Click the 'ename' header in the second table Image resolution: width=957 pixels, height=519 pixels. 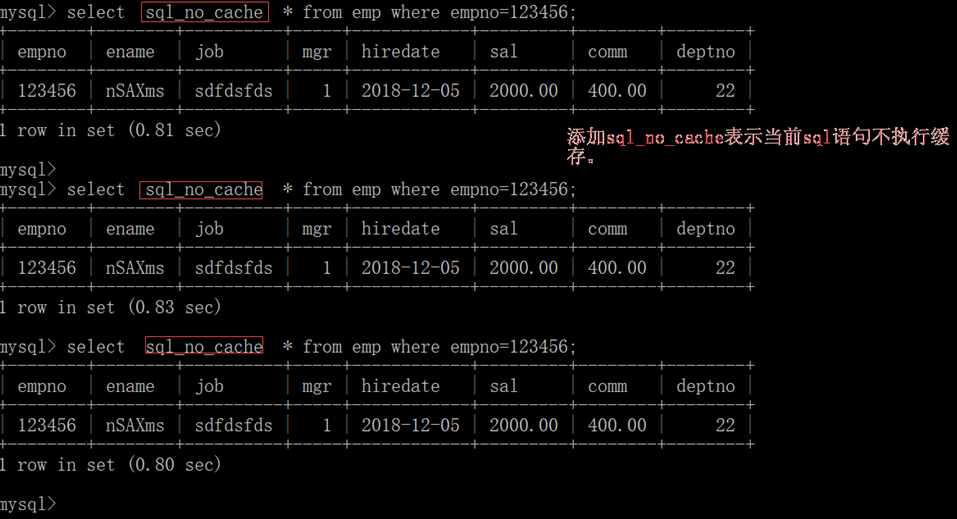[130, 229]
